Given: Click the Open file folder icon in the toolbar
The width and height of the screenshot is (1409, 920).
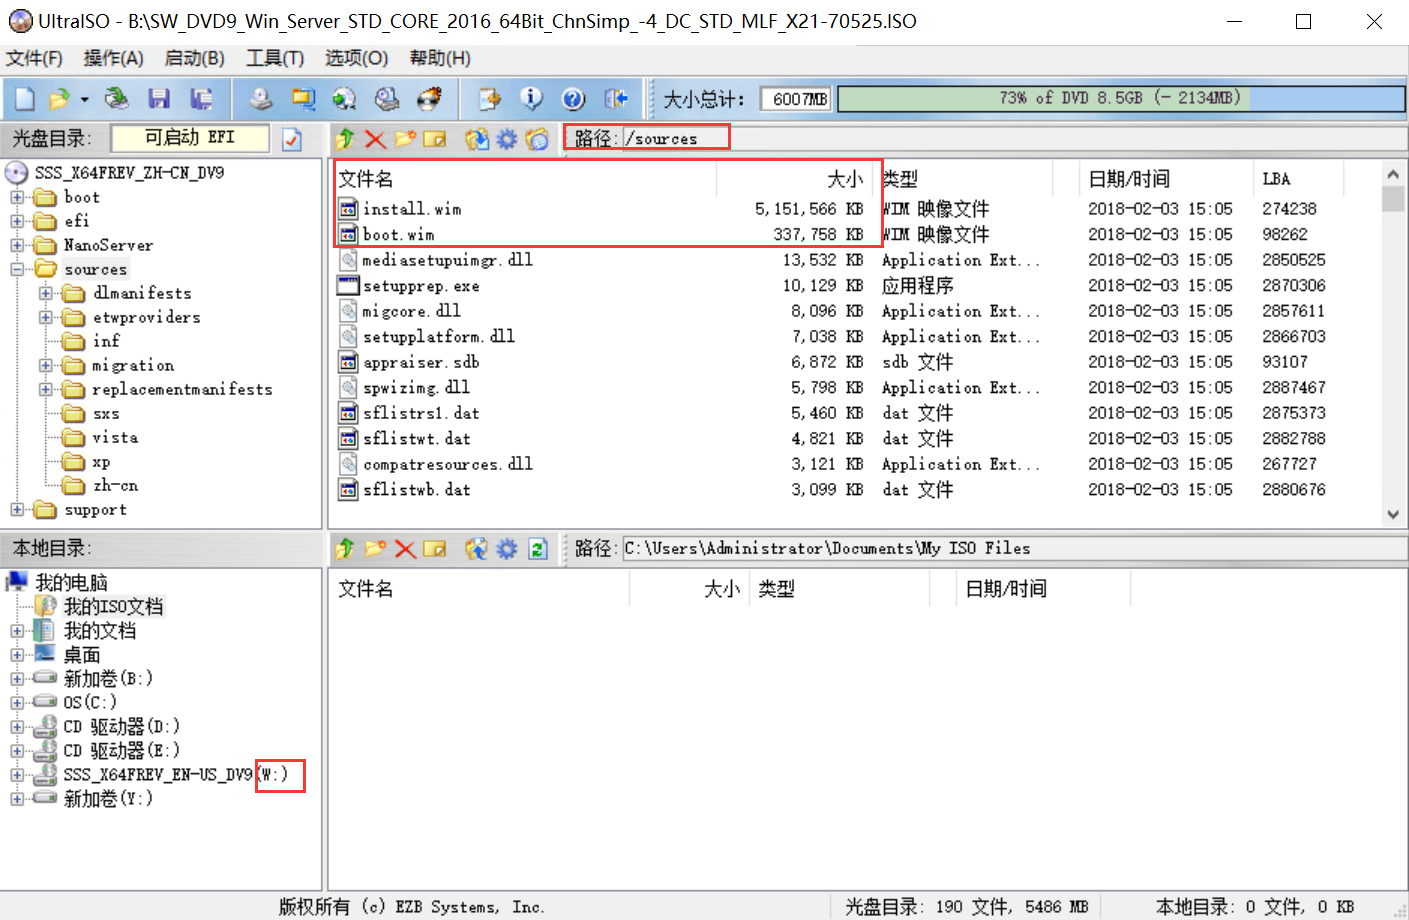Looking at the screenshot, I should 59,98.
